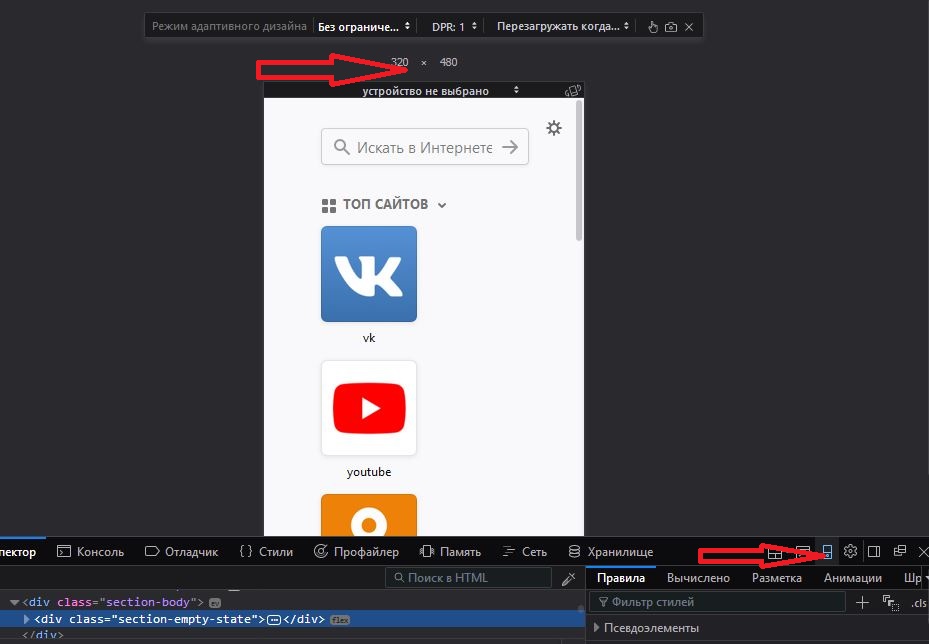Screen dimensions: 929x644
Task: Open throttling dropdown 'Без ограниче...'
Action: [364, 27]
